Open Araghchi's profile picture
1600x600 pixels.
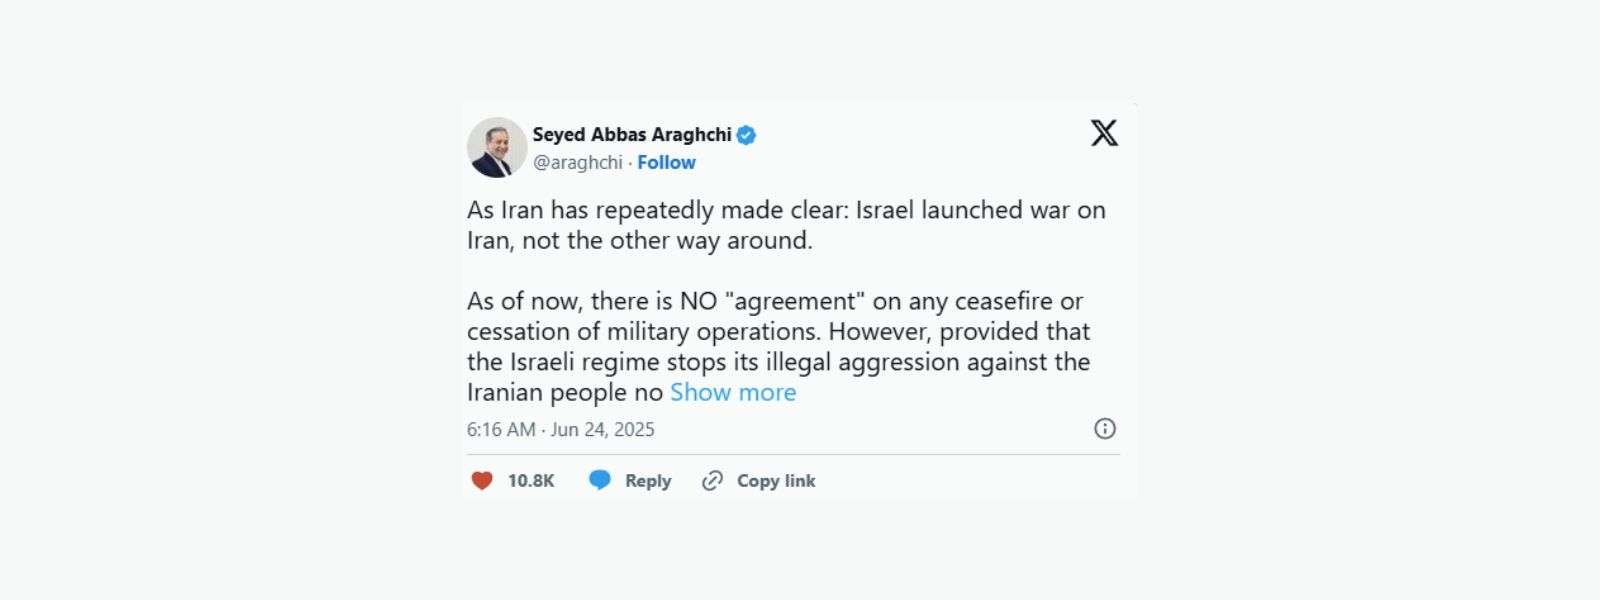point(497,147)
